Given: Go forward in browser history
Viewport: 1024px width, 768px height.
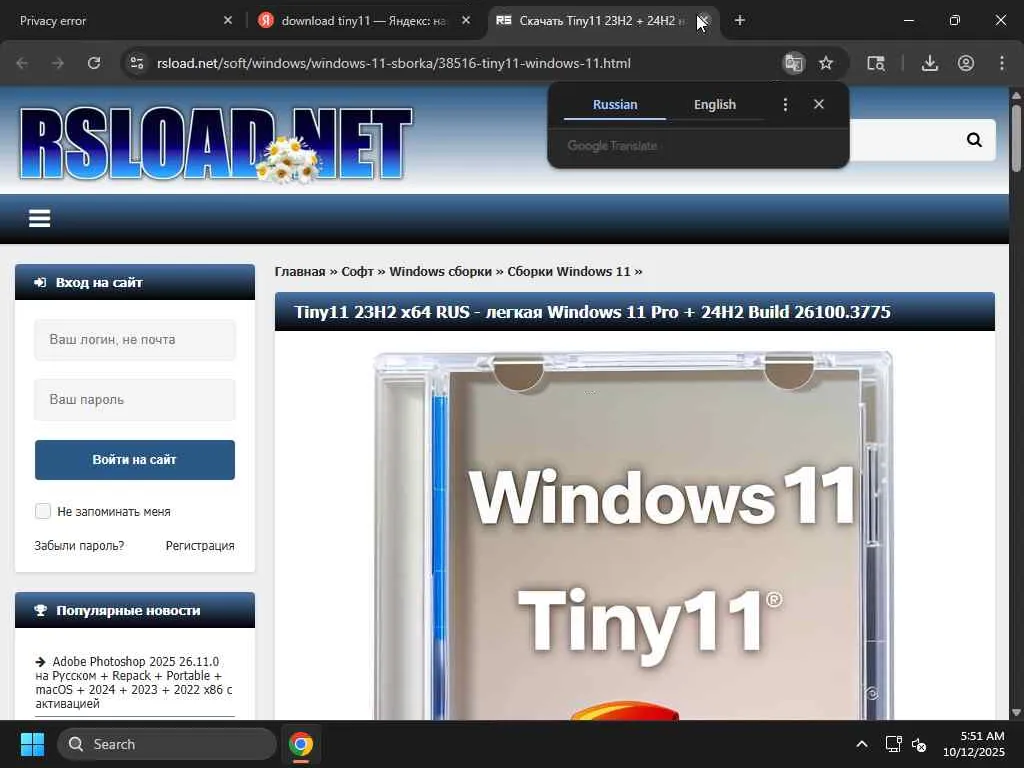Looking at the screenshot, I should (57, 63).
